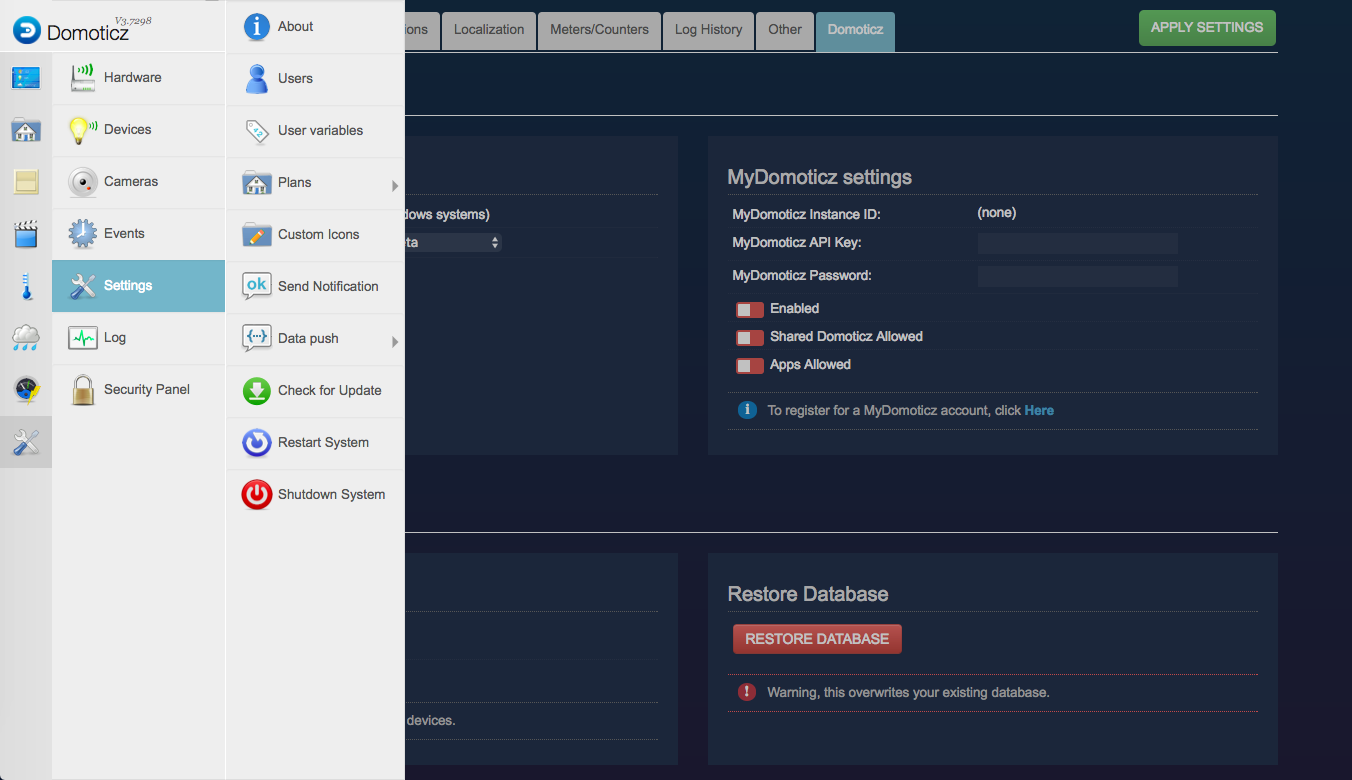Viewport: 1352px width, 780px height.
Task: Click the (none) Instance ID value
Action: pos(997,213)
